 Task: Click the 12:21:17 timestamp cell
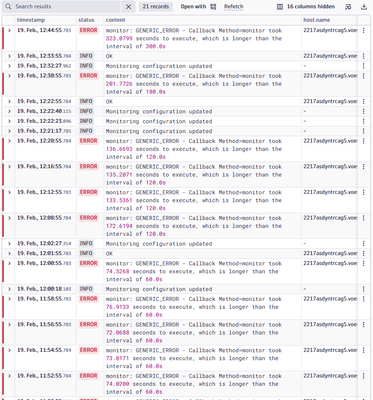click(x=44, y=131)
